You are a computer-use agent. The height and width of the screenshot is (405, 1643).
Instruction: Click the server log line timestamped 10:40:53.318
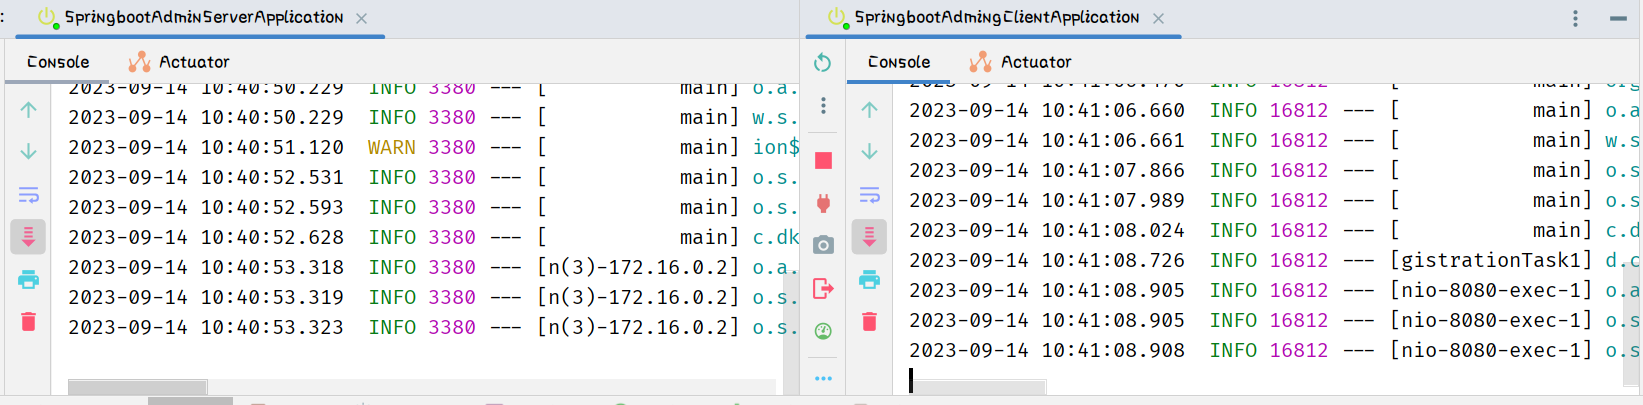[x=434, y=267]
